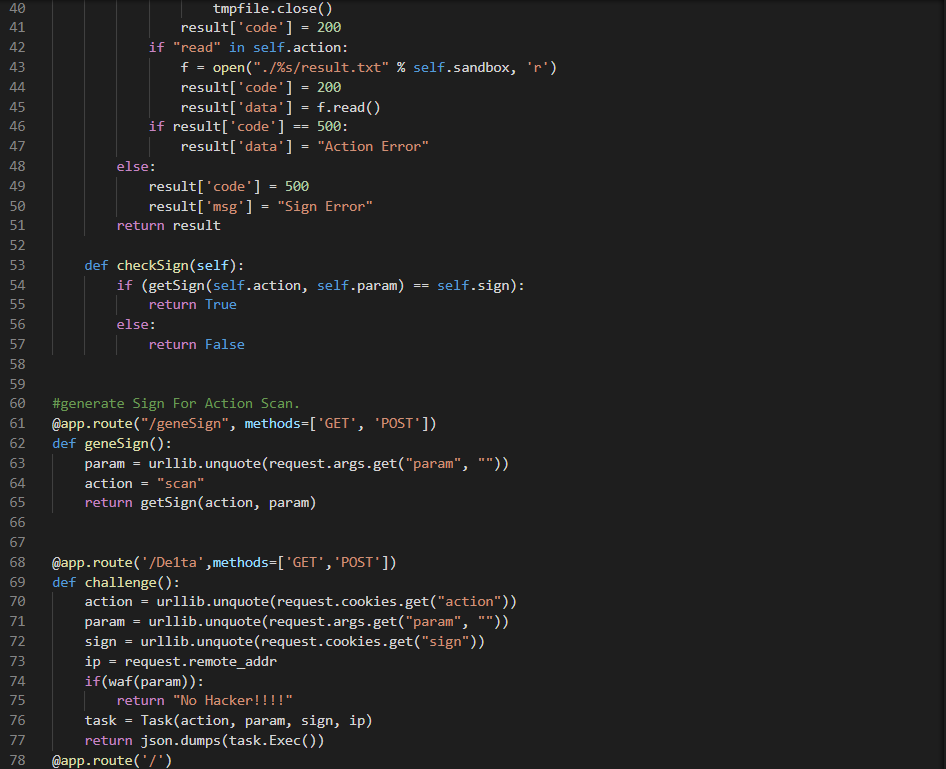Image resolution: width=946 pixels, height=769 pixels.
Task: Click the 'checkSign' function name
Action: tap(153, 265)
